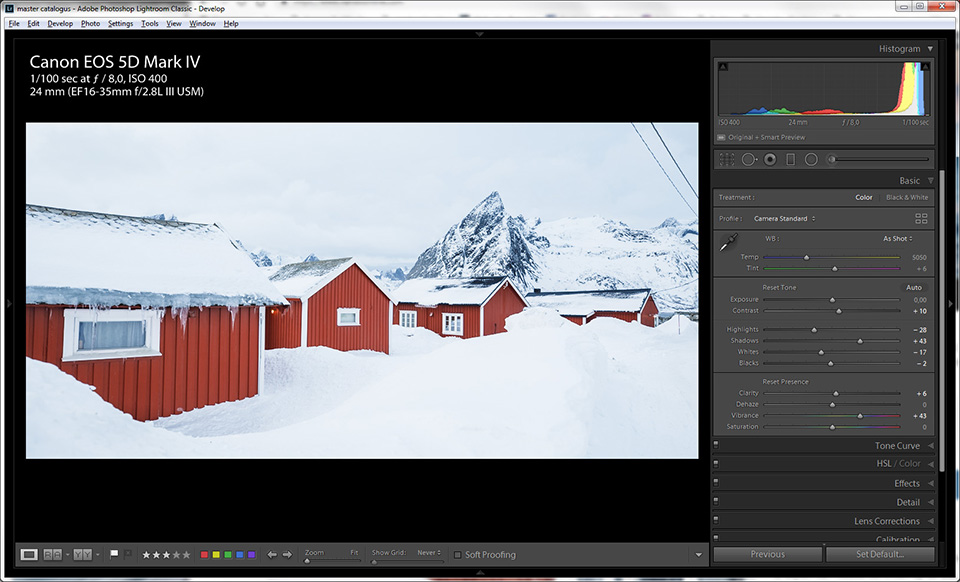Collapse the Histogram panel triangle
The height and width of the screenshot is (582, 960).
pyautogui.click(x=930, y=48)
